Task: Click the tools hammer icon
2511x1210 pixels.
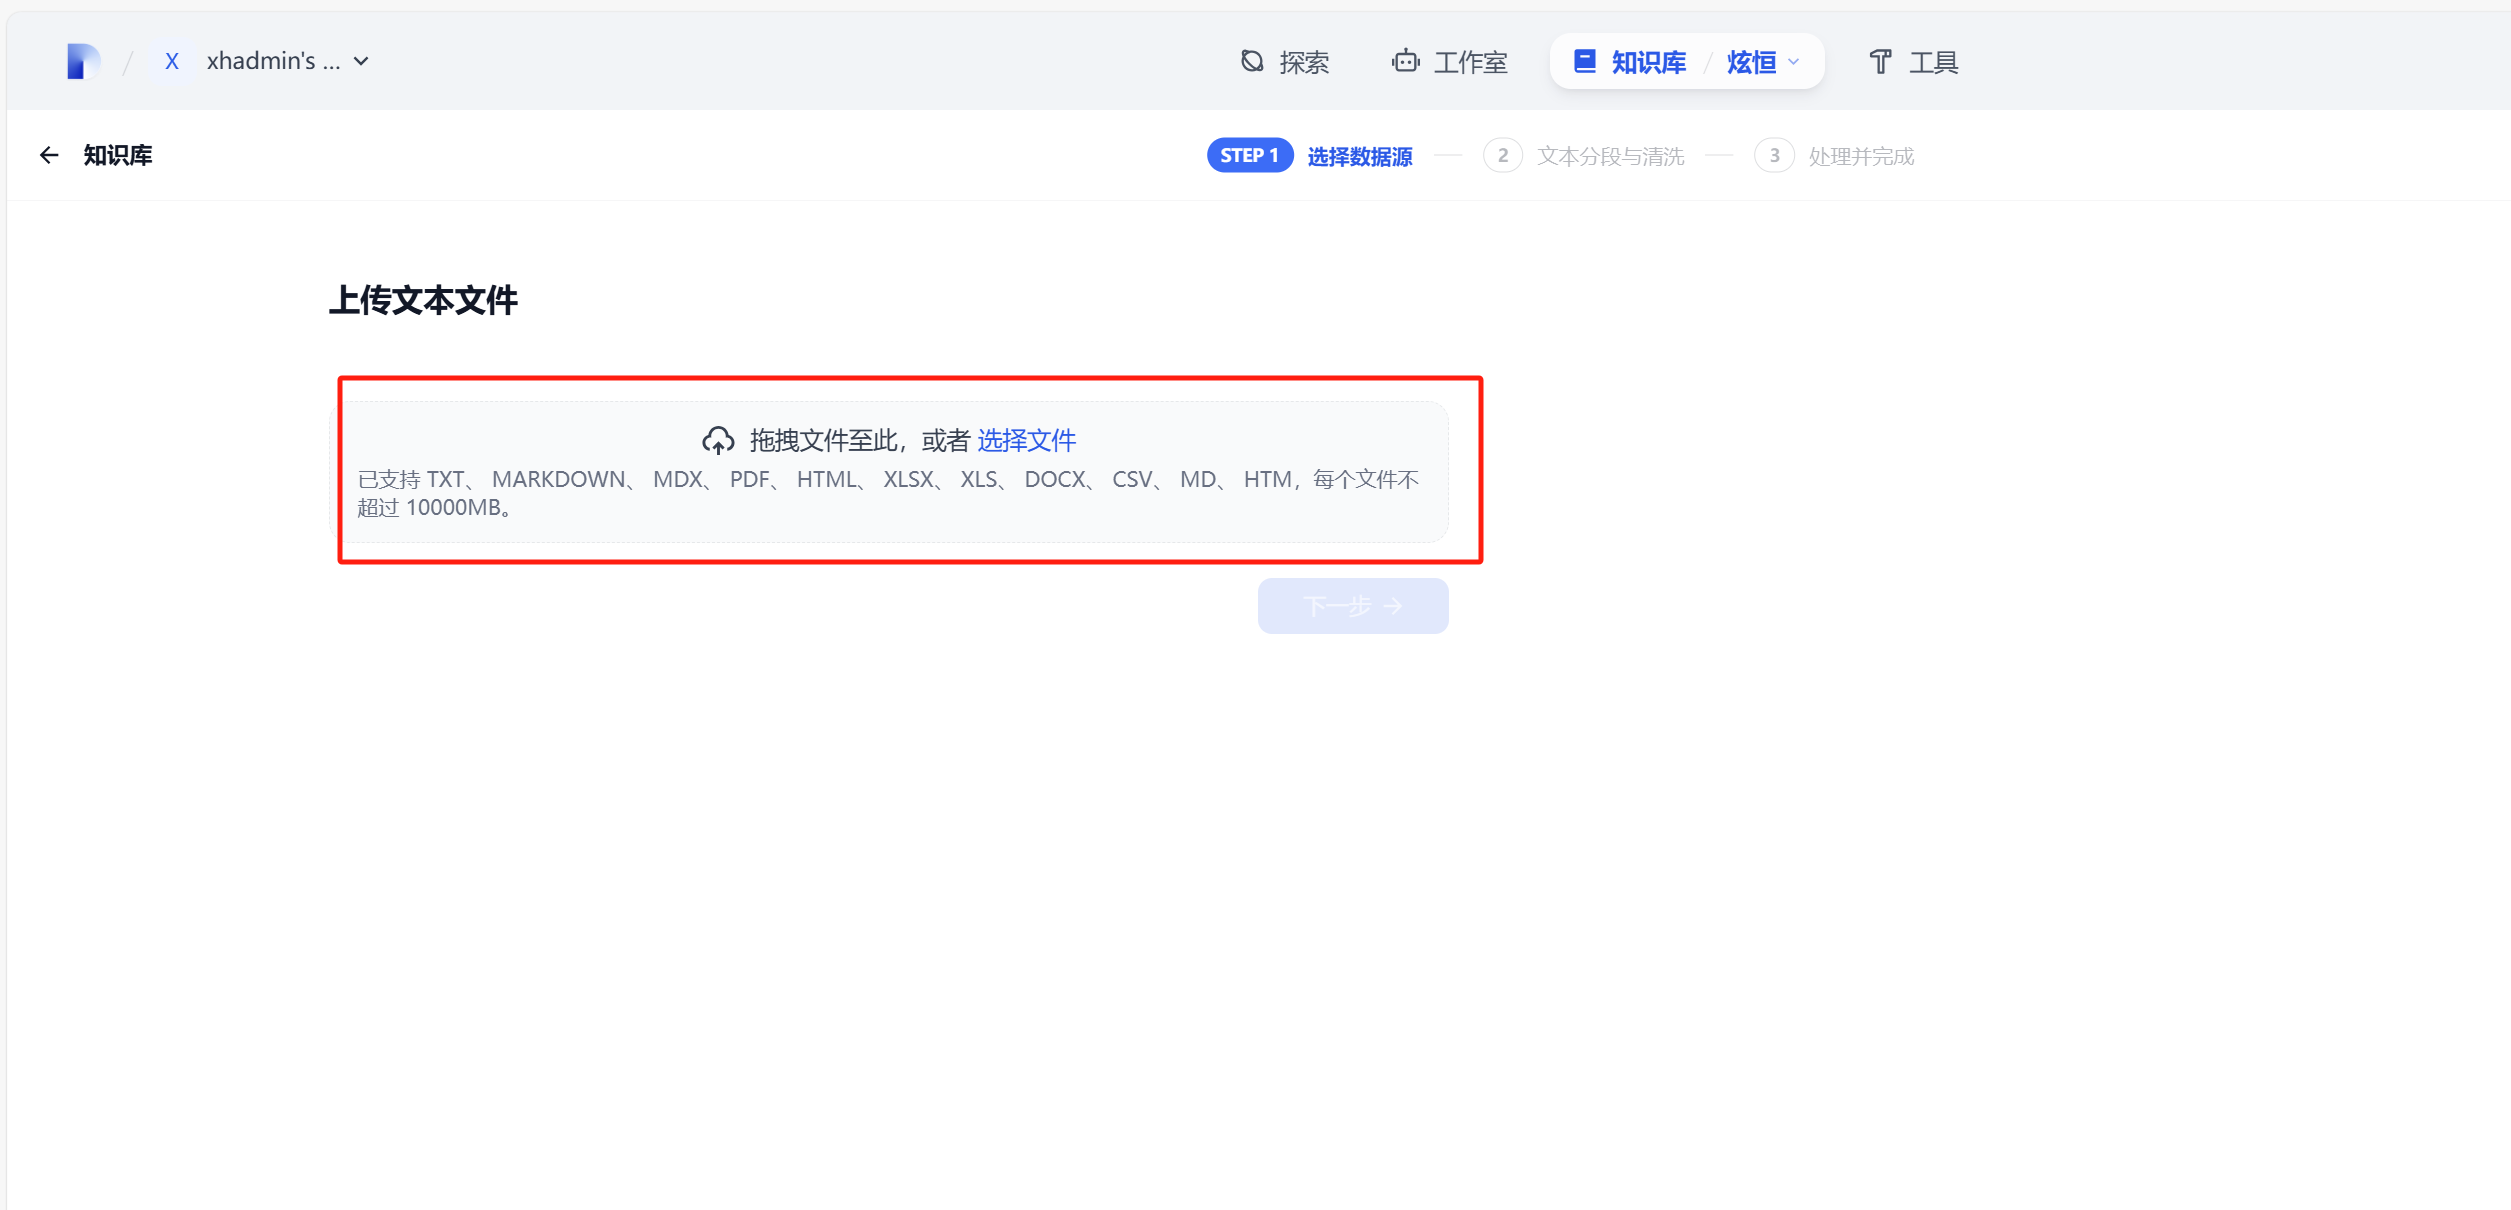Action: 1880,61
